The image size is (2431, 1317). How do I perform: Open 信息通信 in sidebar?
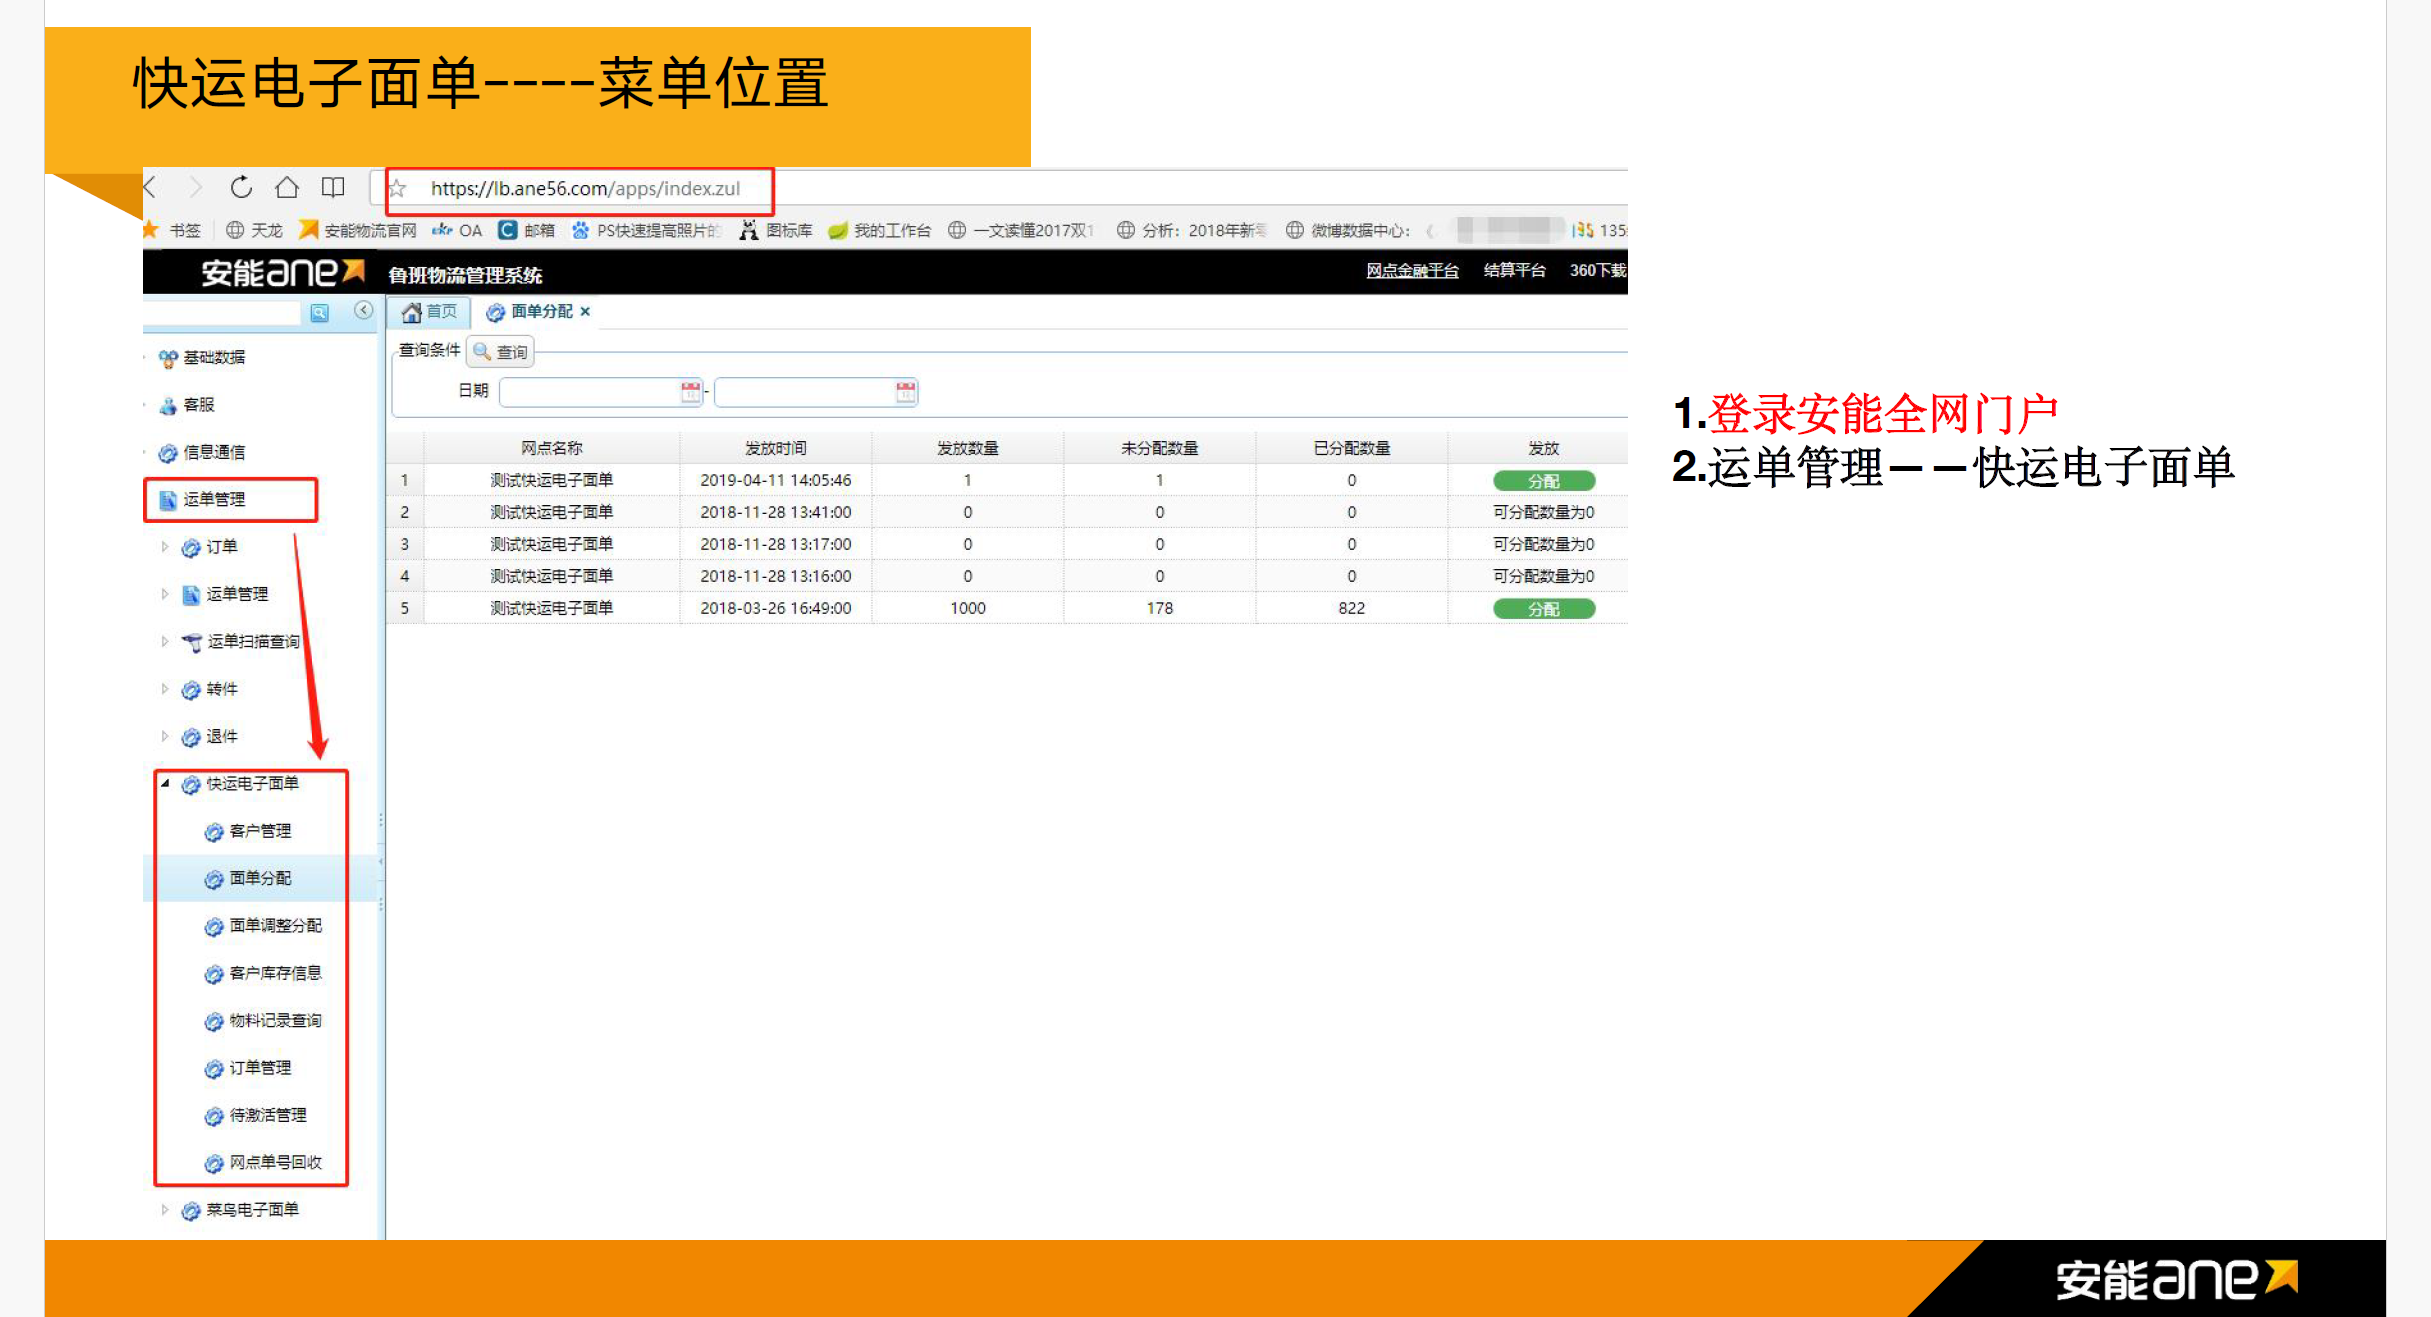coord(202,452)
